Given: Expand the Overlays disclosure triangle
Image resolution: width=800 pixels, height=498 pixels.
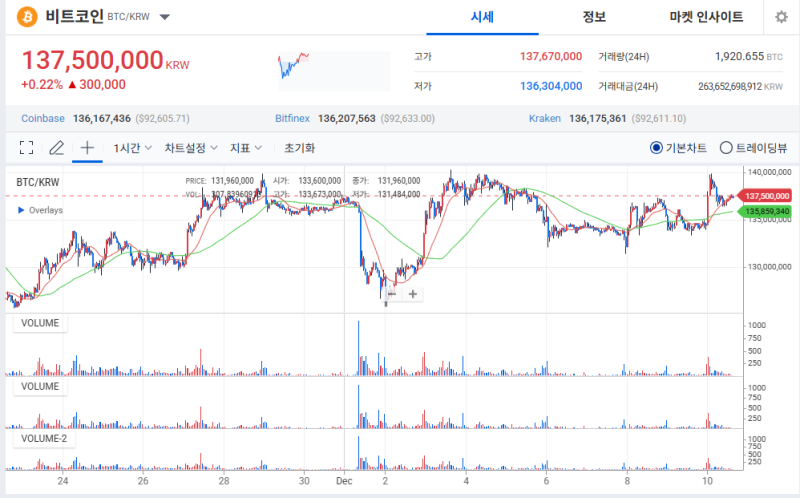Looking at the screenshot, I should [x=21, y=211].
